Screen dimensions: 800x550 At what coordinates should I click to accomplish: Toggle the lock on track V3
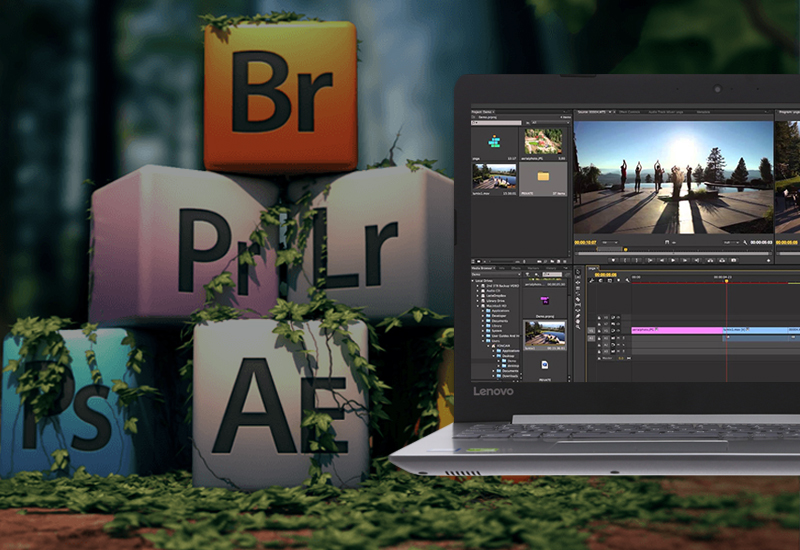pyautogui.click(x=599, y=317)
